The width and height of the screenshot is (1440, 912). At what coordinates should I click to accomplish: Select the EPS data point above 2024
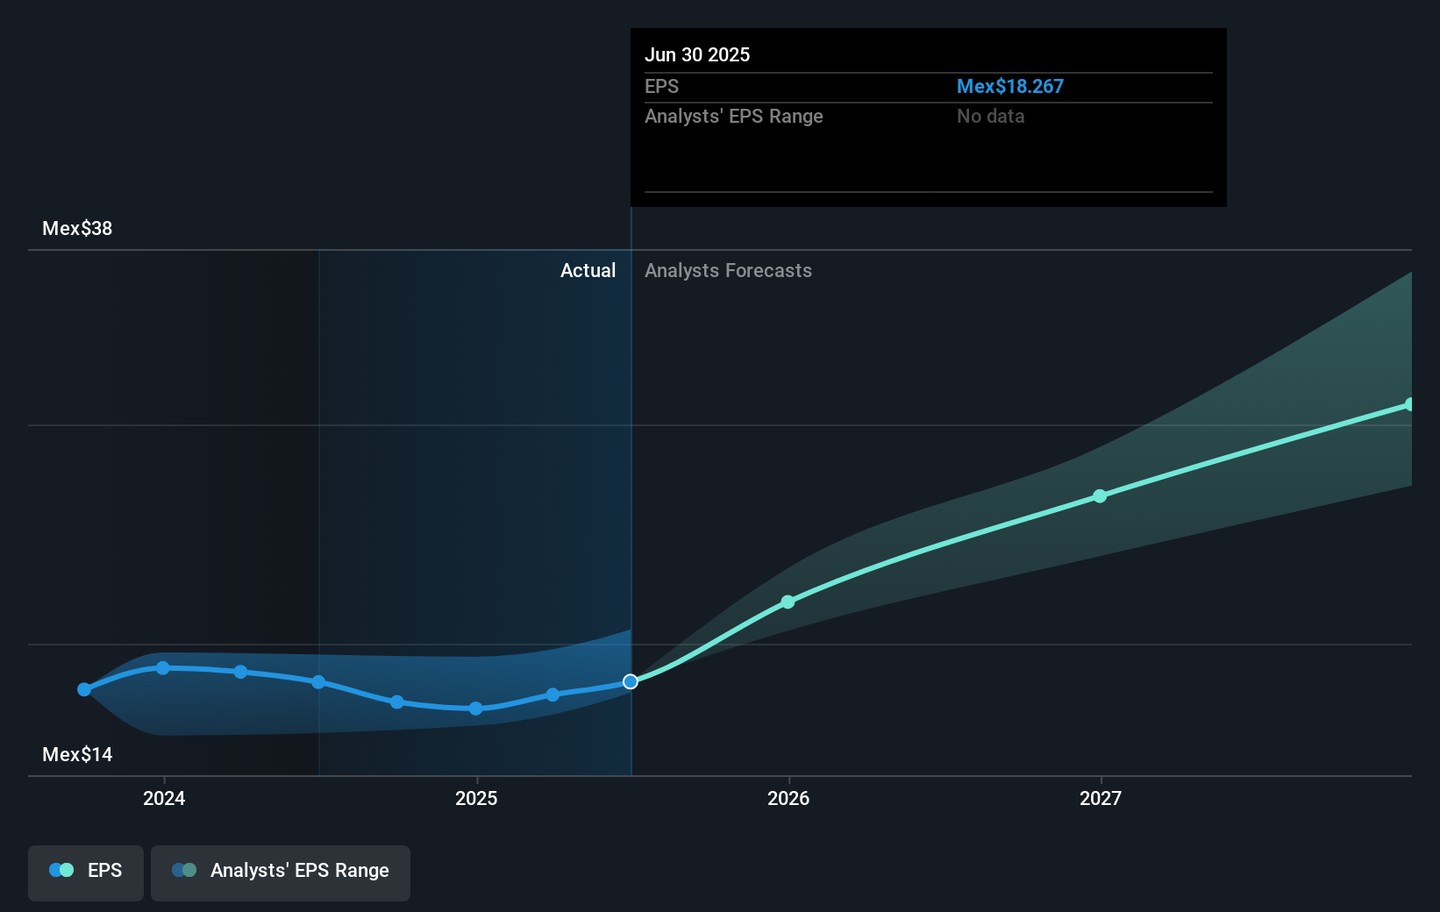(163, 668)
